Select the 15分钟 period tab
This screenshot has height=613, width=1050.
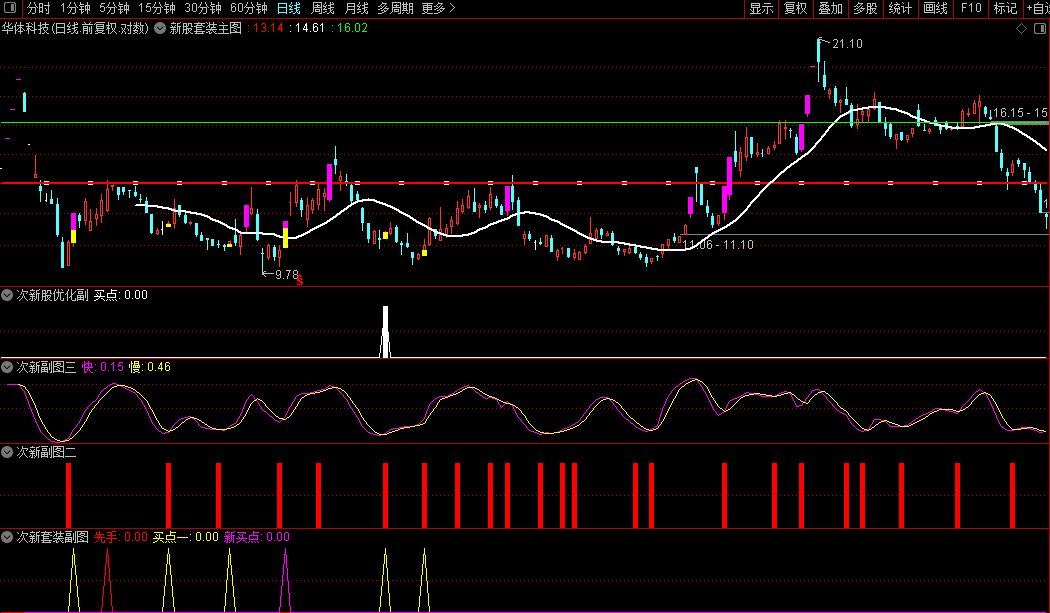pyautogui.click(x=157, y=8)
